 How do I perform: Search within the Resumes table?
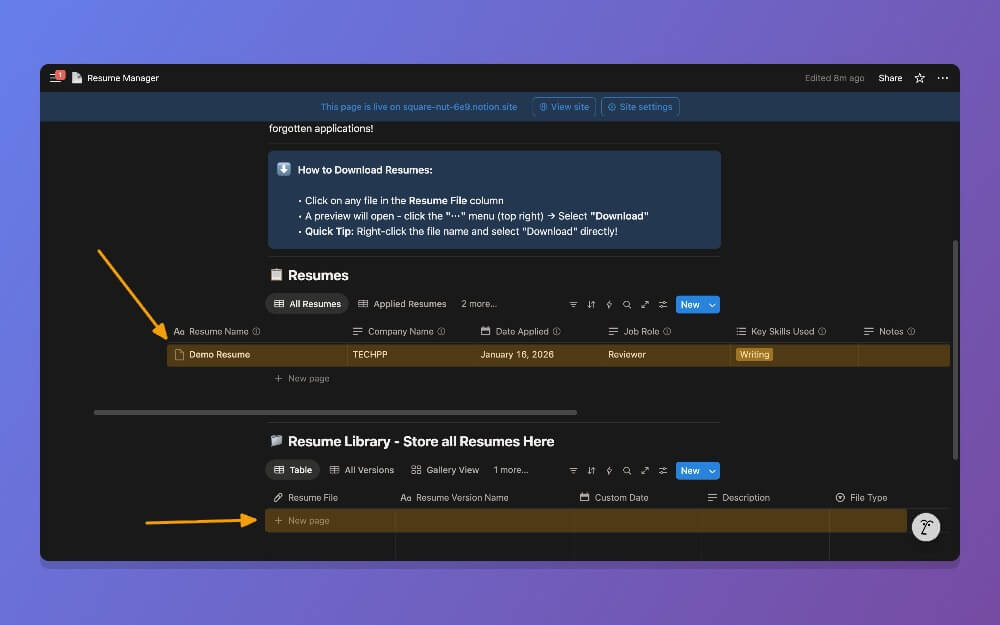tap(627, 304)
